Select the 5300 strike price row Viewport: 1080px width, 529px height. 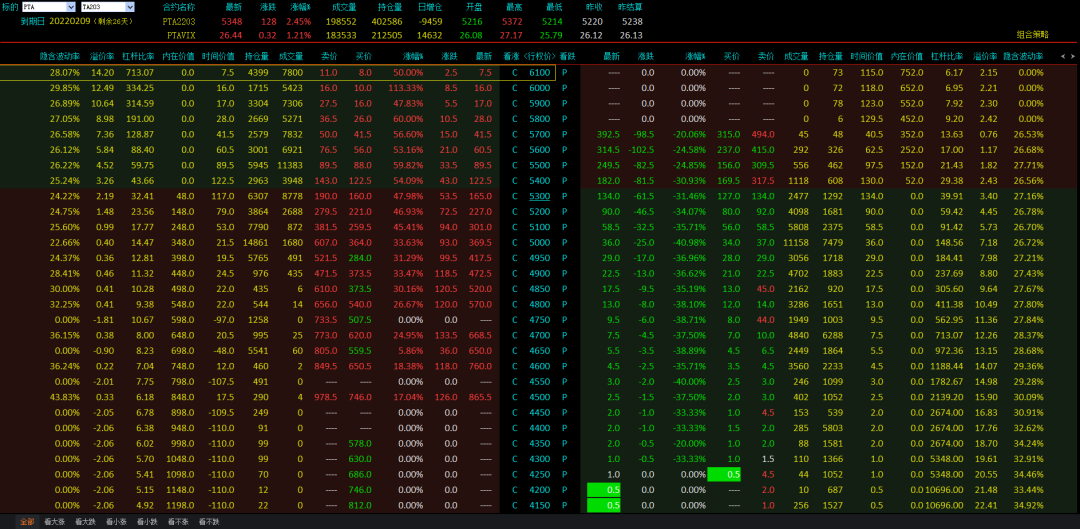[x=539, y=196]
